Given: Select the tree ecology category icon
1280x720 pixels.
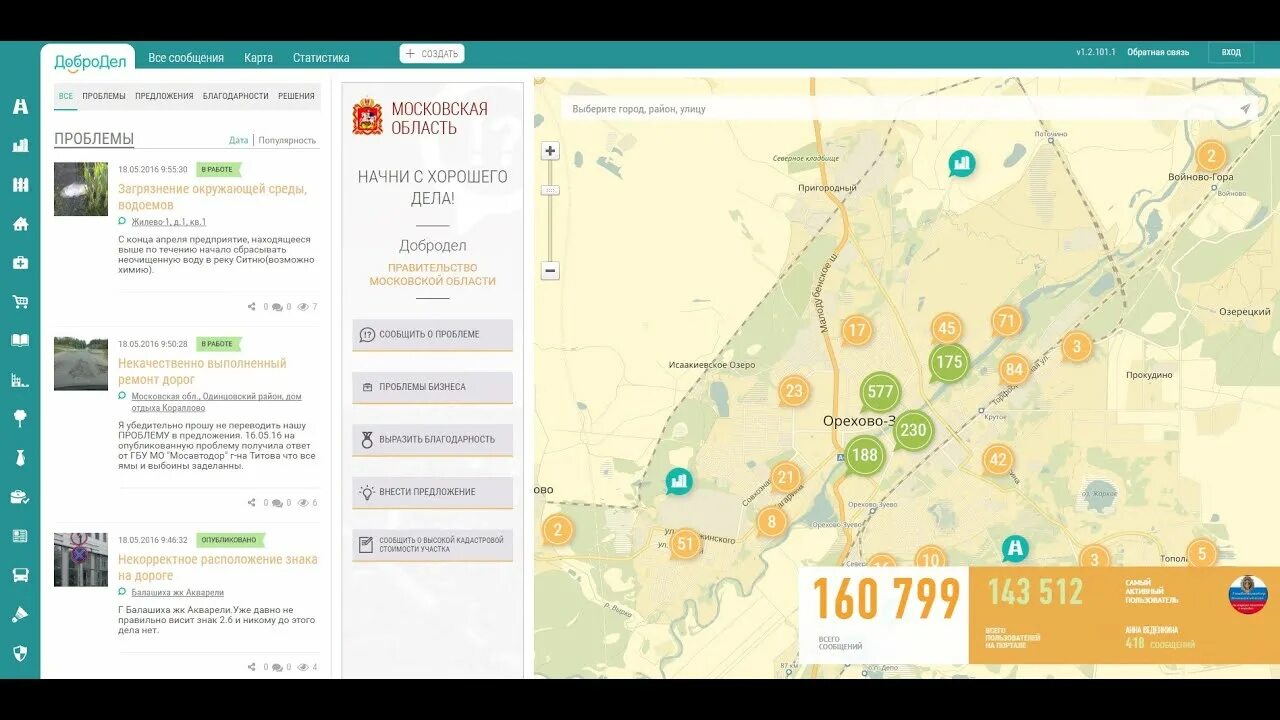Looking at the screenshot, I should point(20,418).
